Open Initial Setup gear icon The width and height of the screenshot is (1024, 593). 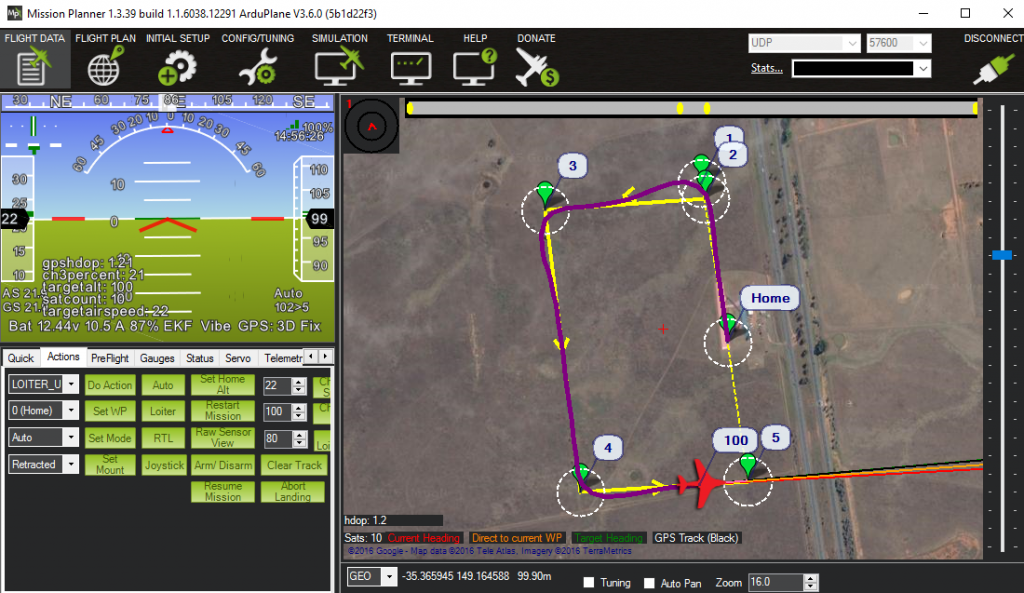[177, 68]
